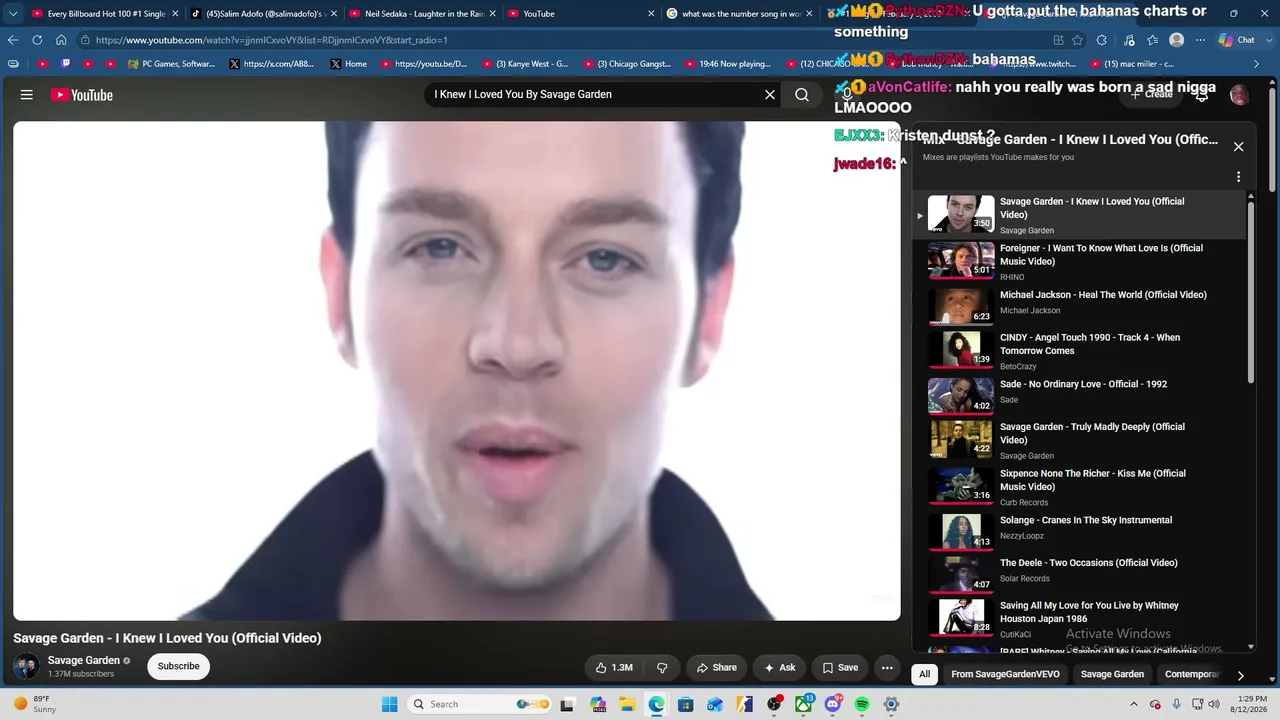1280x720 pixels.
Task: Switch to the plain YouTube browser tab
Action: tap(578, 14)
